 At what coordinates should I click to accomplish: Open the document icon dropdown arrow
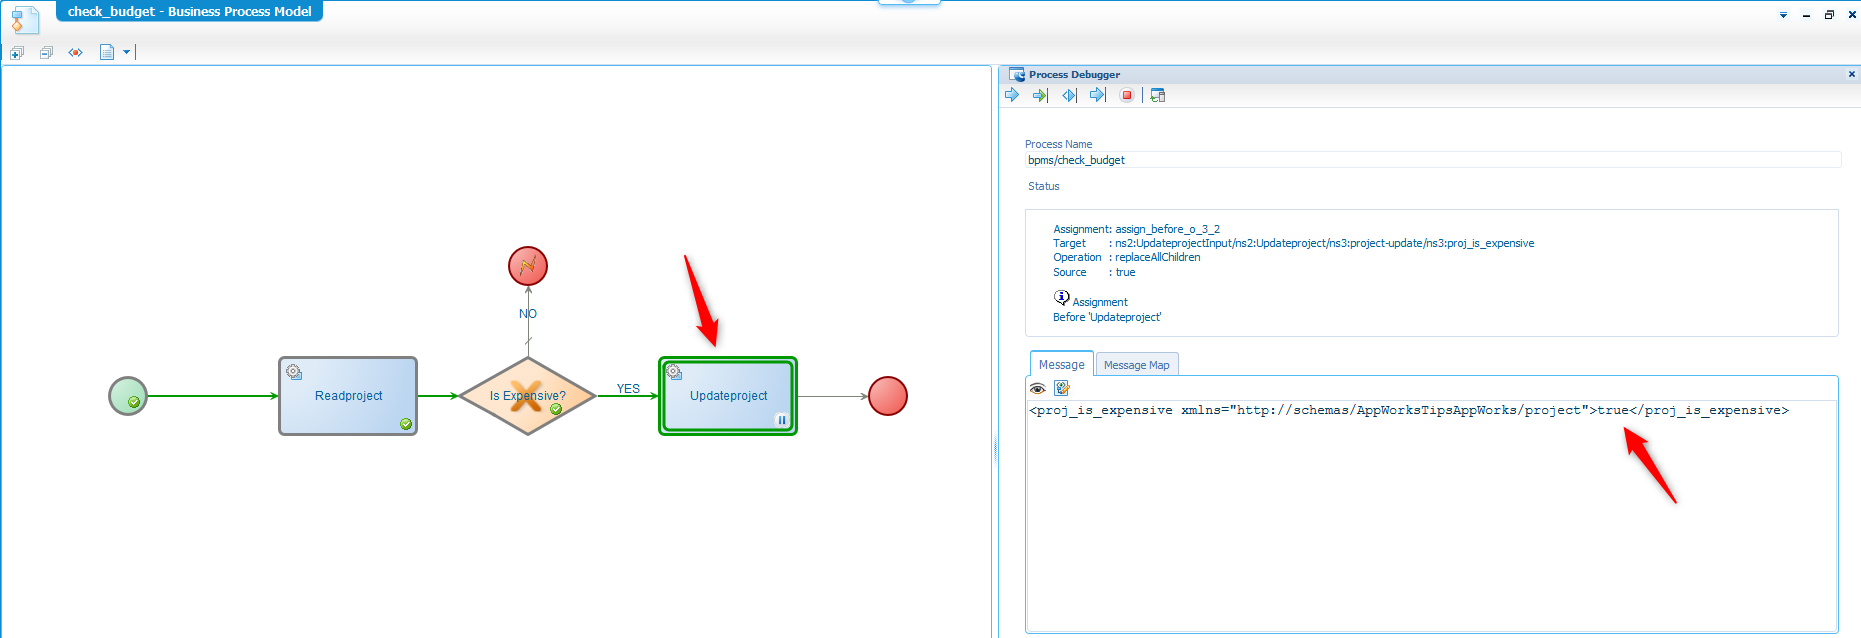tap(127, 52)
